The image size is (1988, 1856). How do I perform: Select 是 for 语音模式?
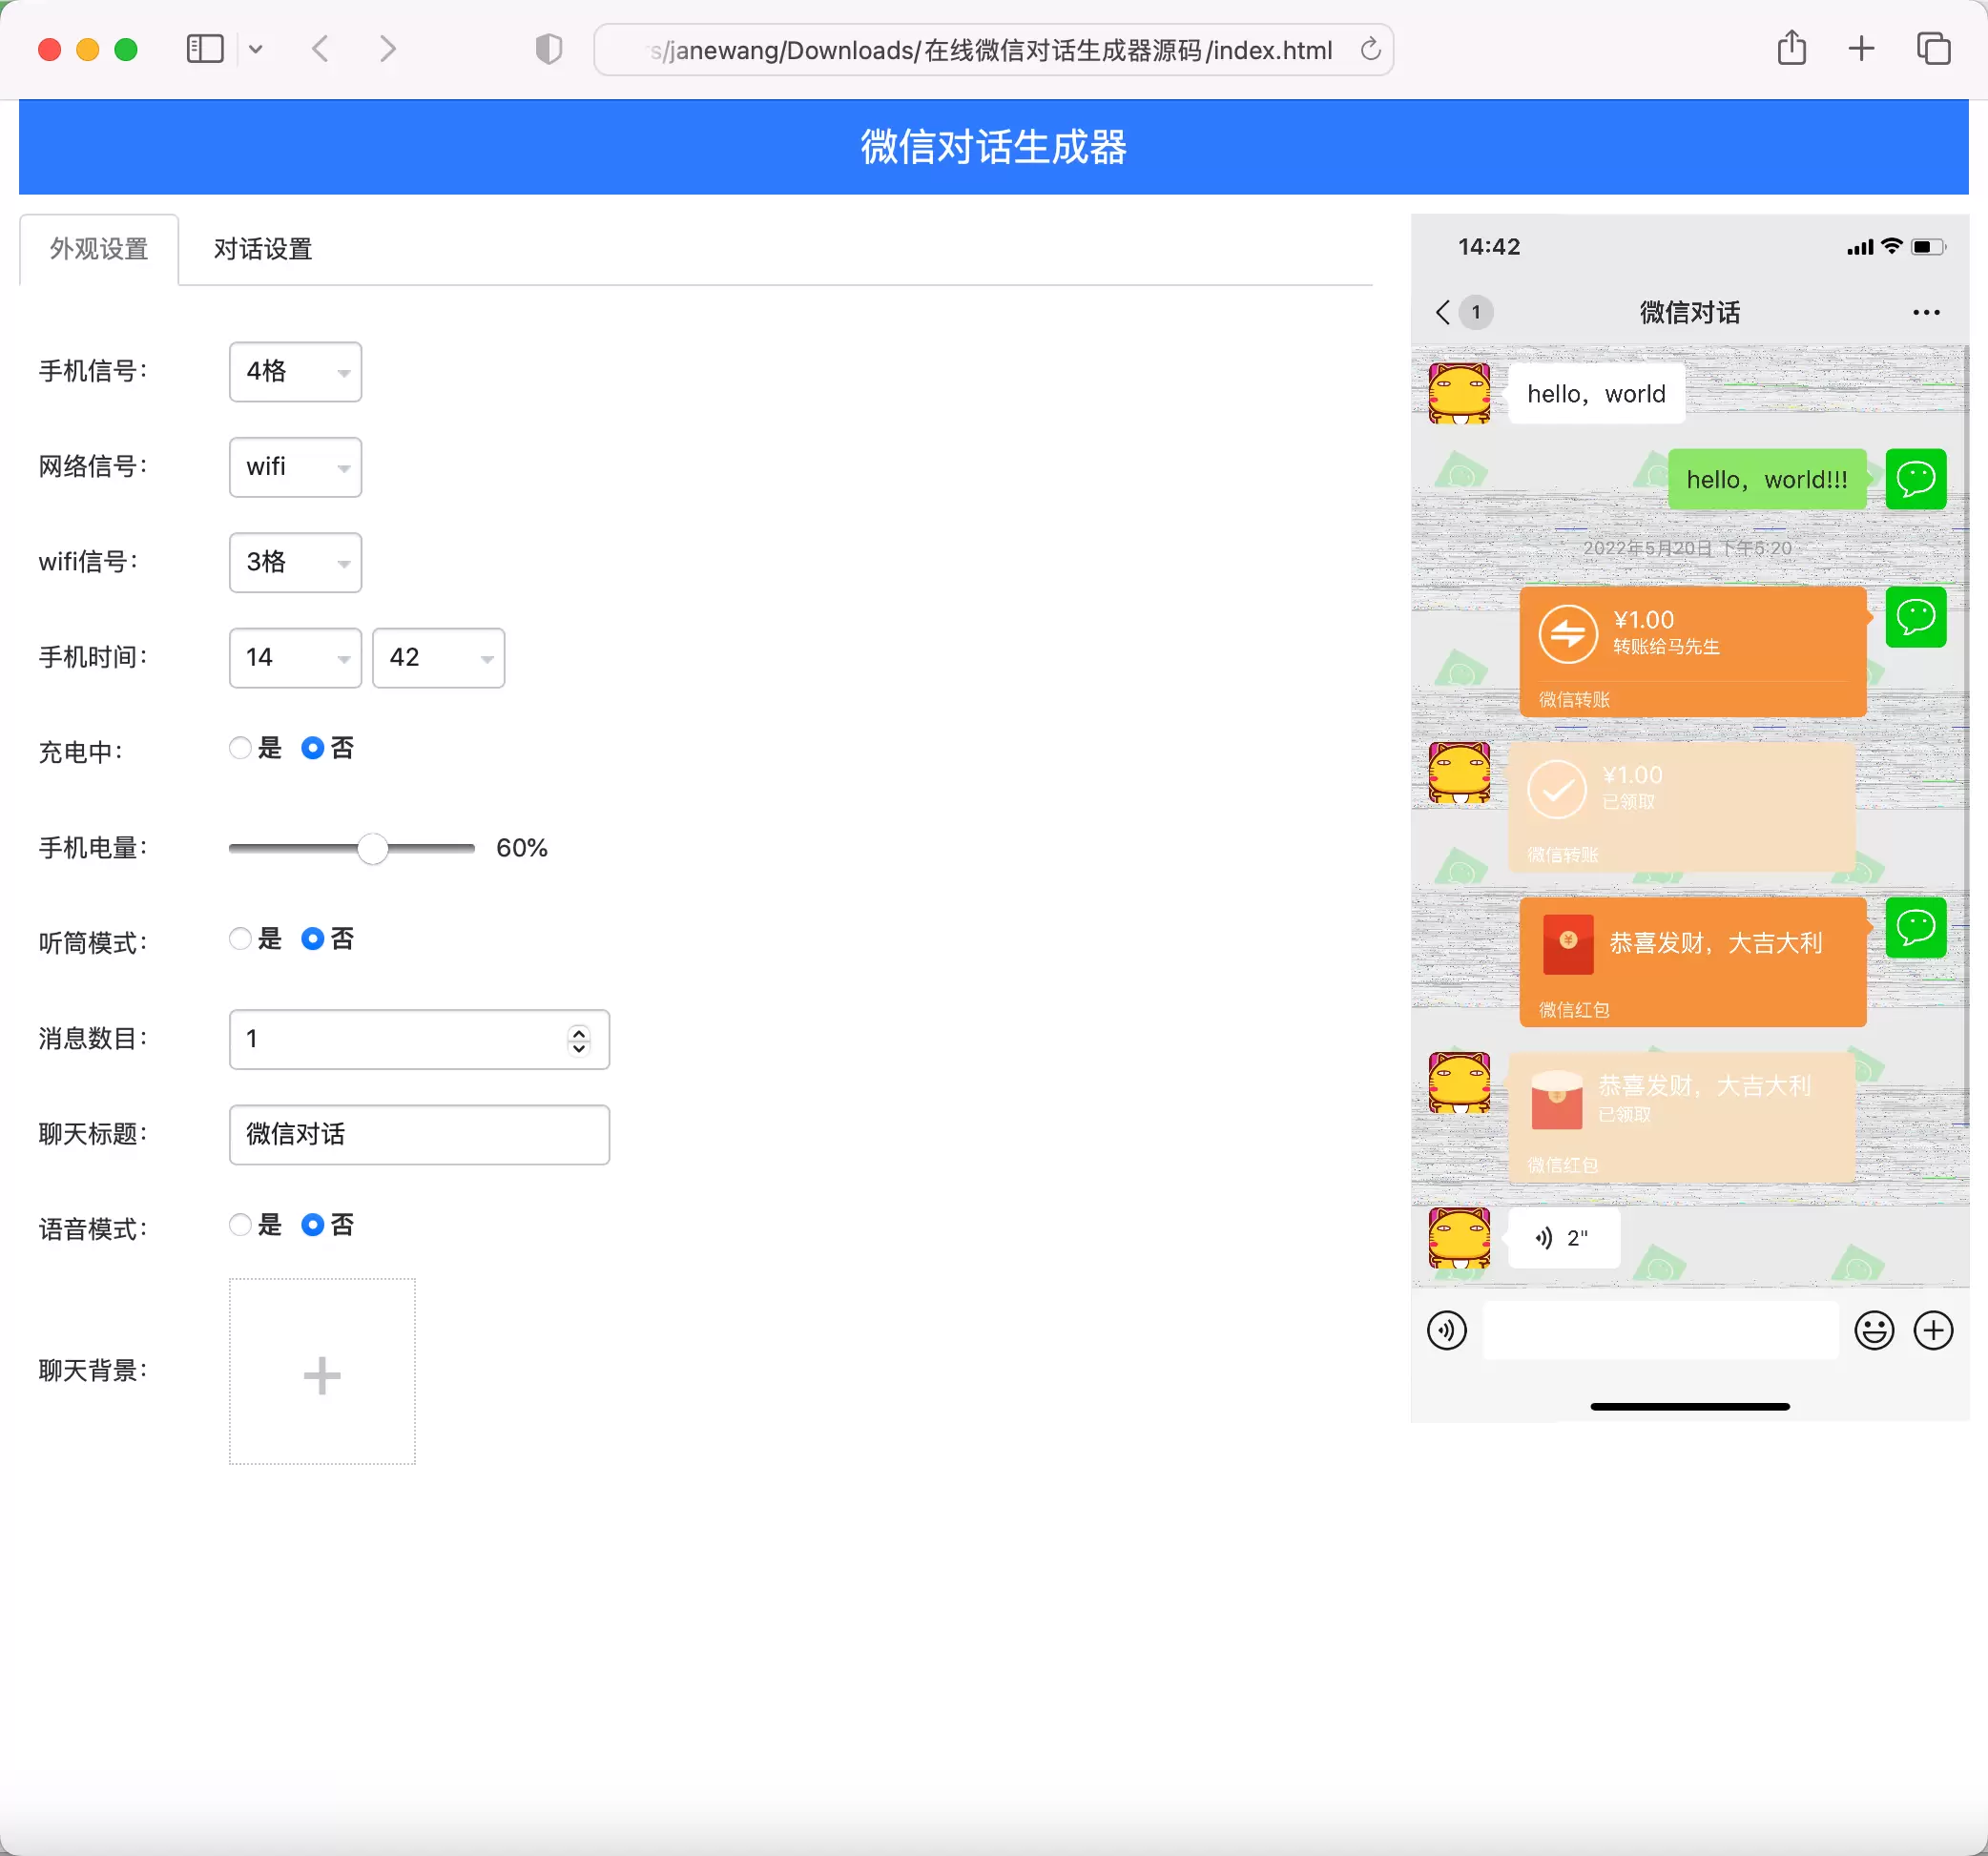(240, 1225)
